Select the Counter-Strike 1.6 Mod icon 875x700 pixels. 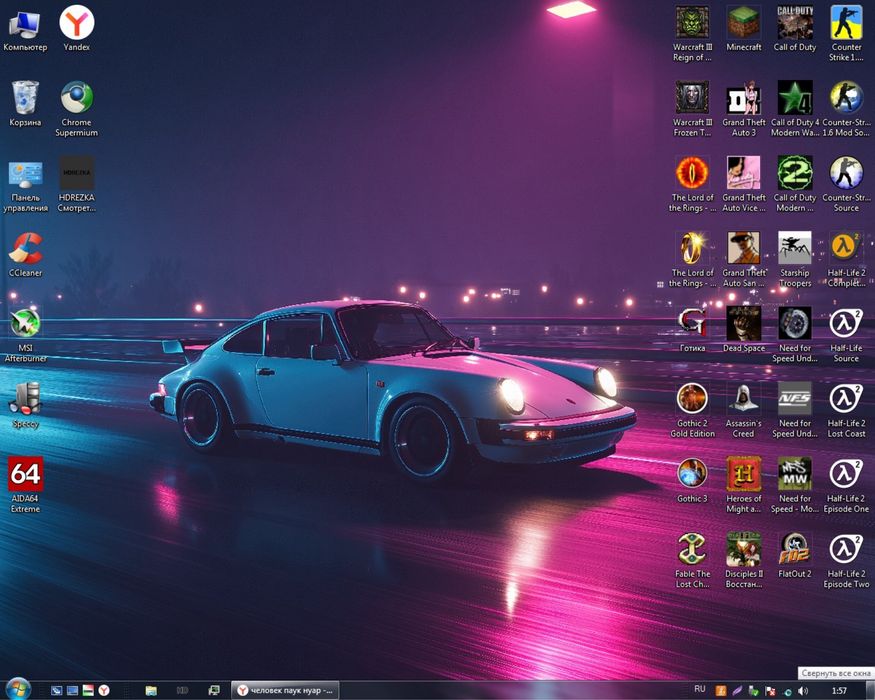pos(846,109)
